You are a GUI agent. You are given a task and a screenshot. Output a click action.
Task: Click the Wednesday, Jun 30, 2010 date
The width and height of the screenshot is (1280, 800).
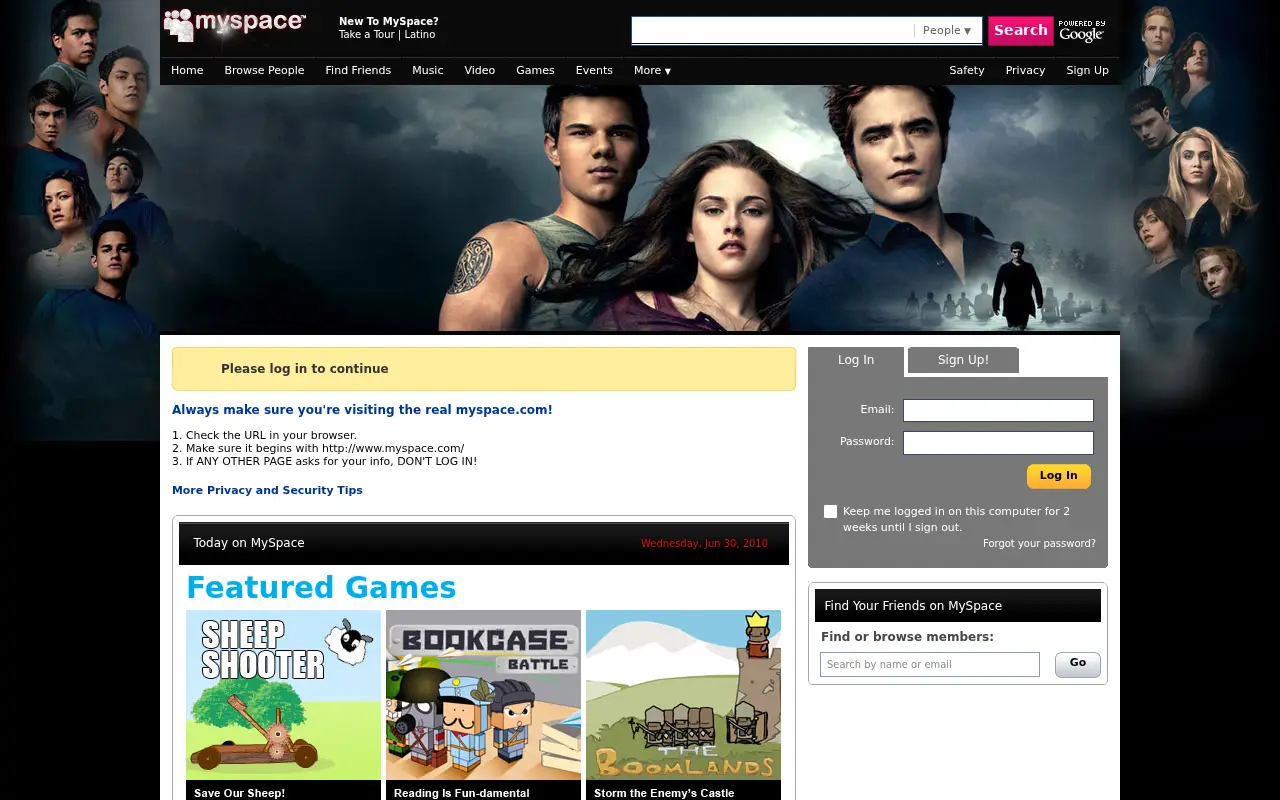coord(704,544)
